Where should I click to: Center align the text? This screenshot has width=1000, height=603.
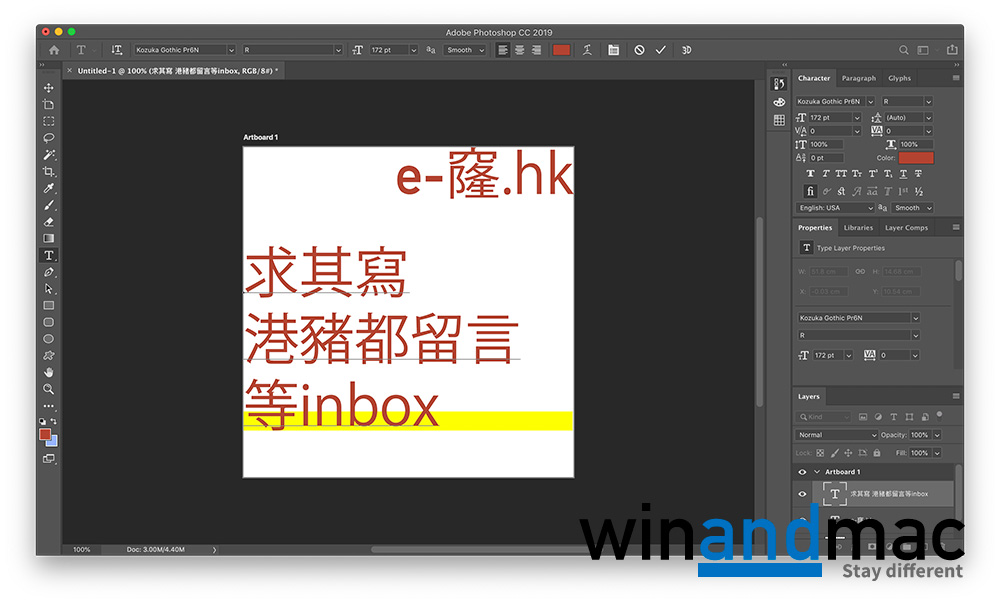519,50
